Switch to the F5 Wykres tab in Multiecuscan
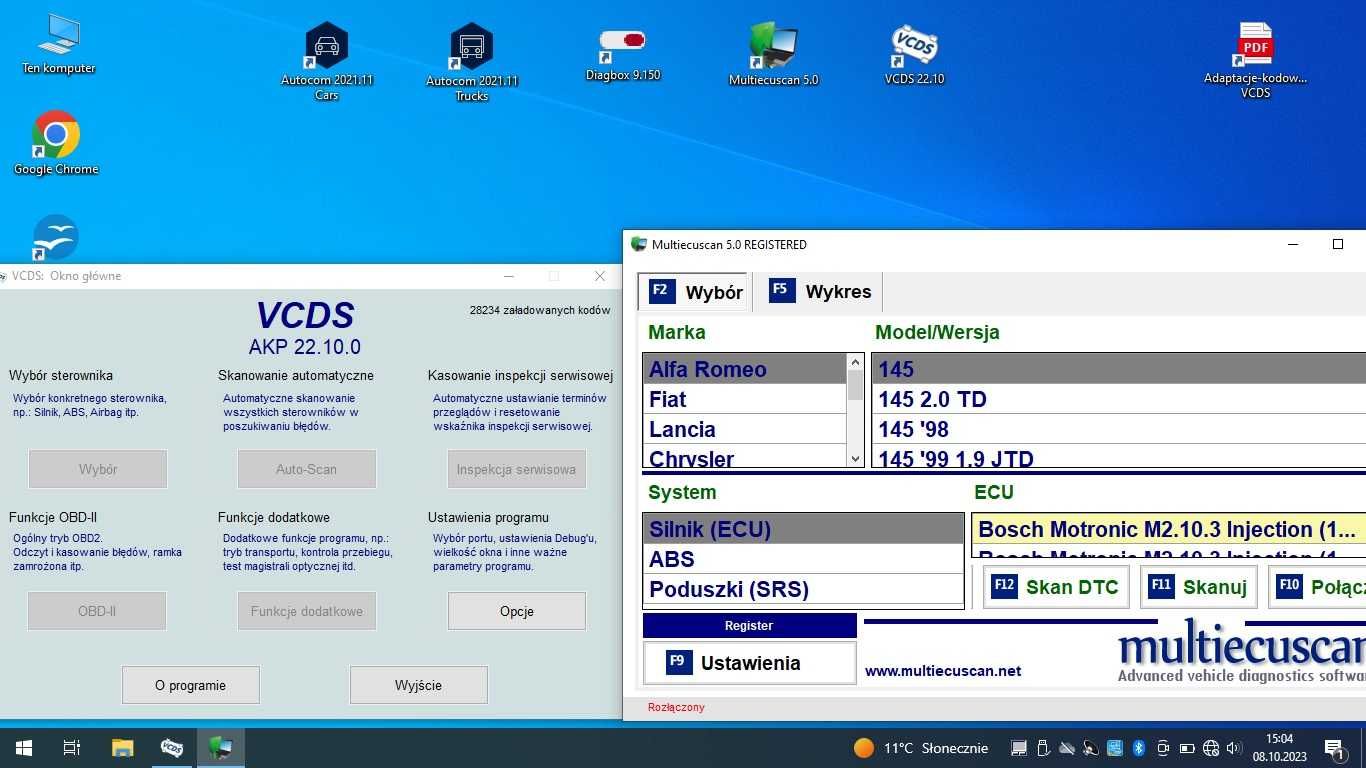1366x768 pixels. [818, 292]
